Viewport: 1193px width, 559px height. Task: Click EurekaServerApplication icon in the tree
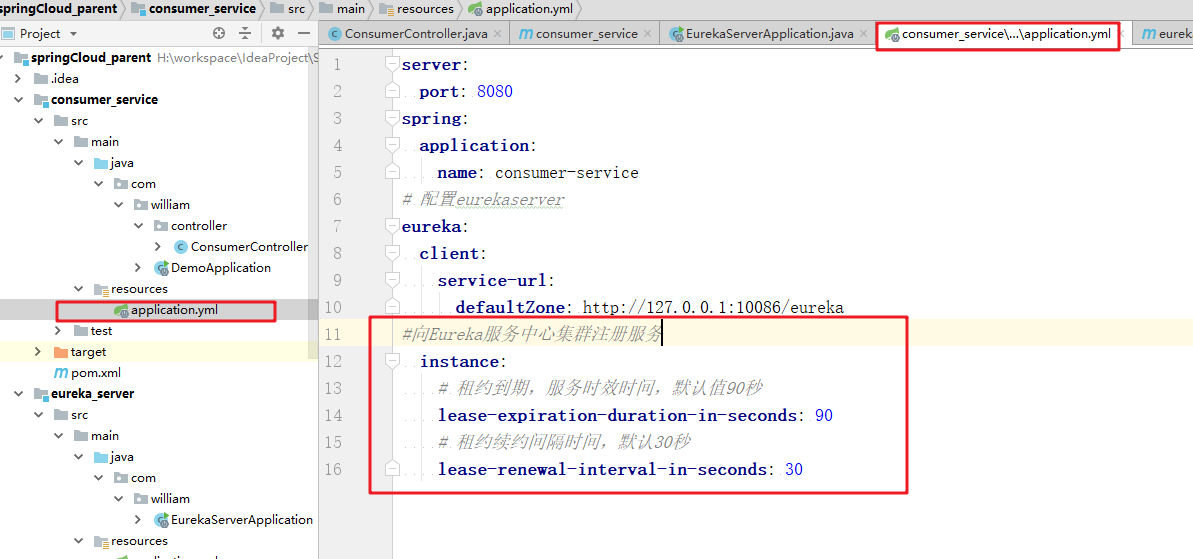click(x=161, y=520)
